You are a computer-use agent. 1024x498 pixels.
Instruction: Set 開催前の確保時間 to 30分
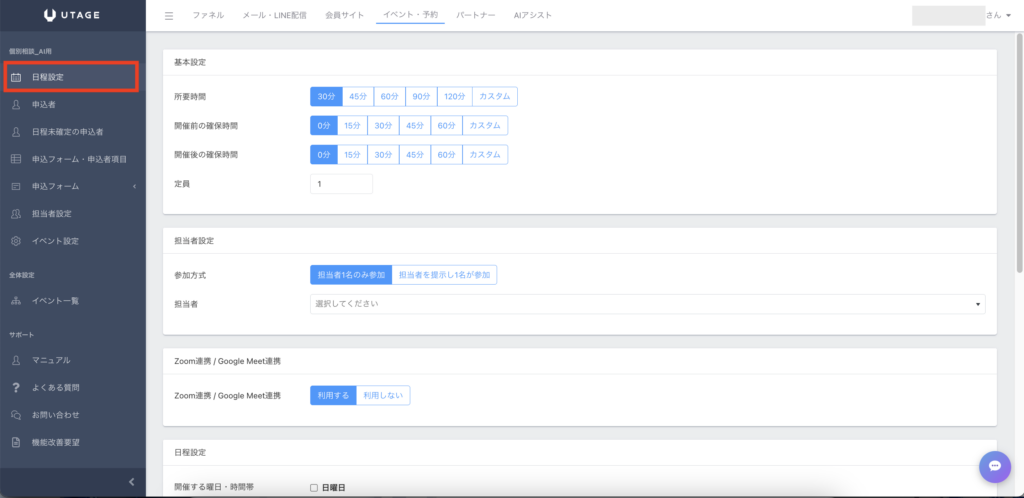click(x=383, y=125)
